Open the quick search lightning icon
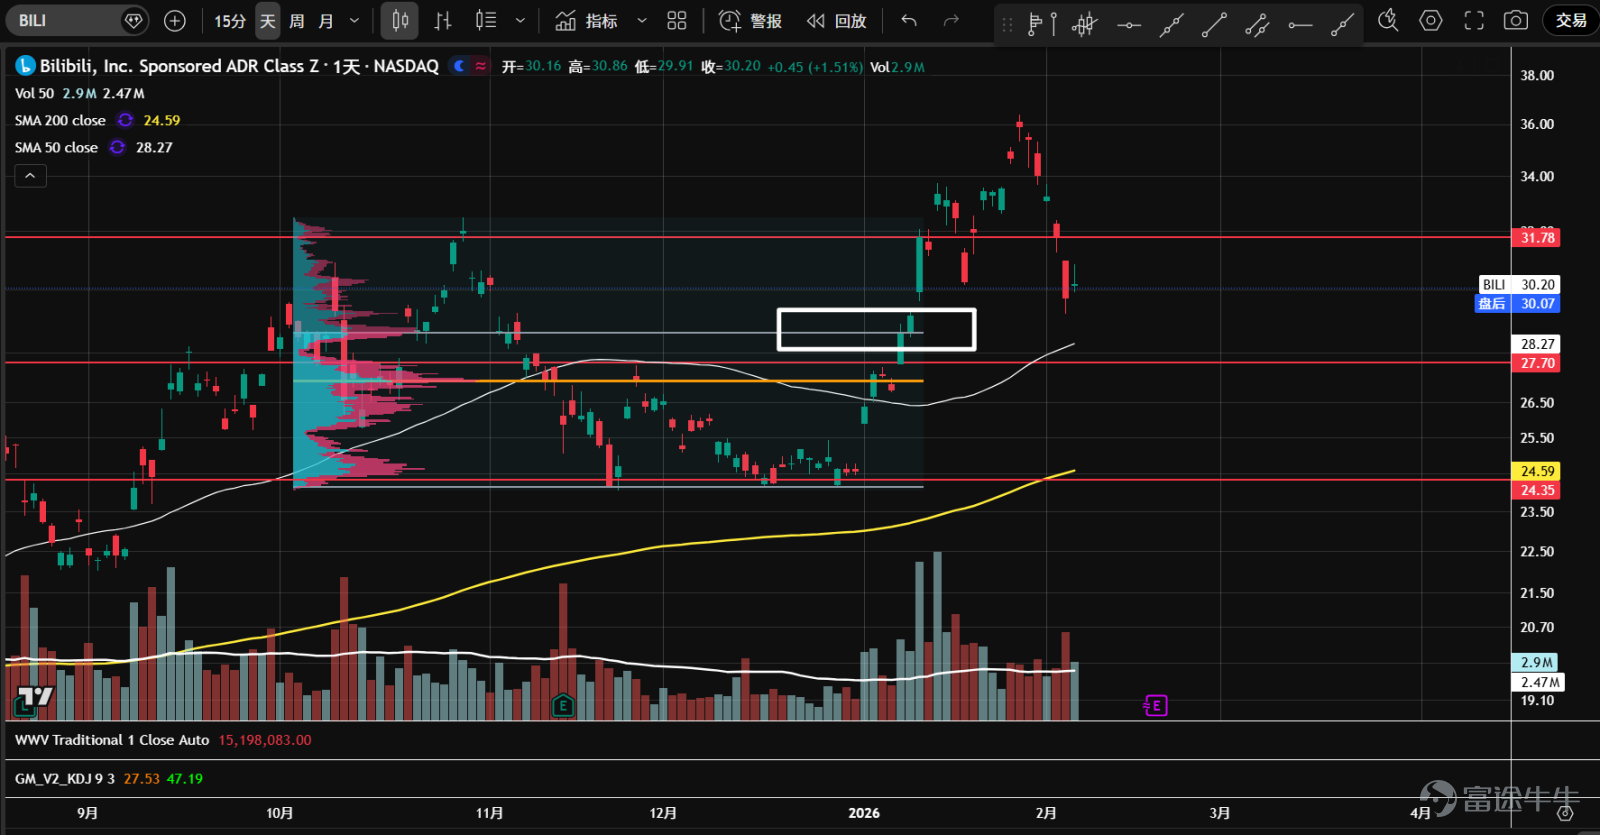This screenshot has width=1600, height=835. tap(1388, 20)
